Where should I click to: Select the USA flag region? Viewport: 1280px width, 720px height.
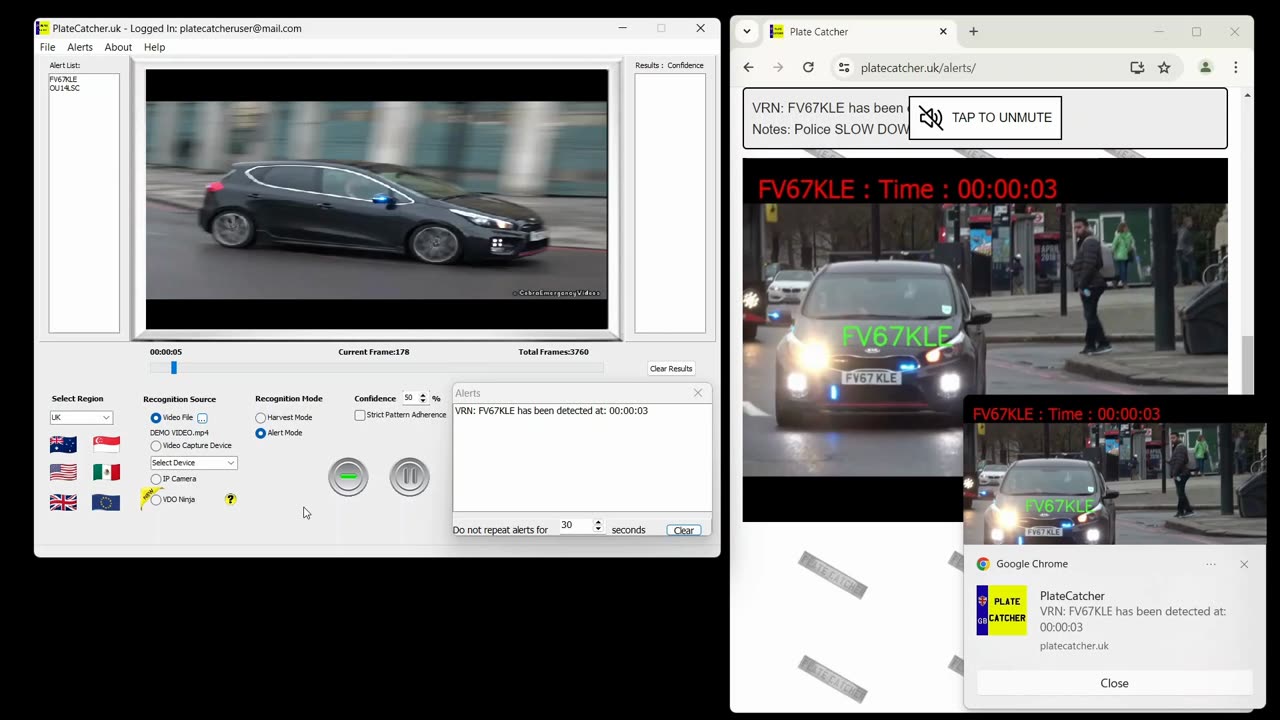click(x=63, y=472)
